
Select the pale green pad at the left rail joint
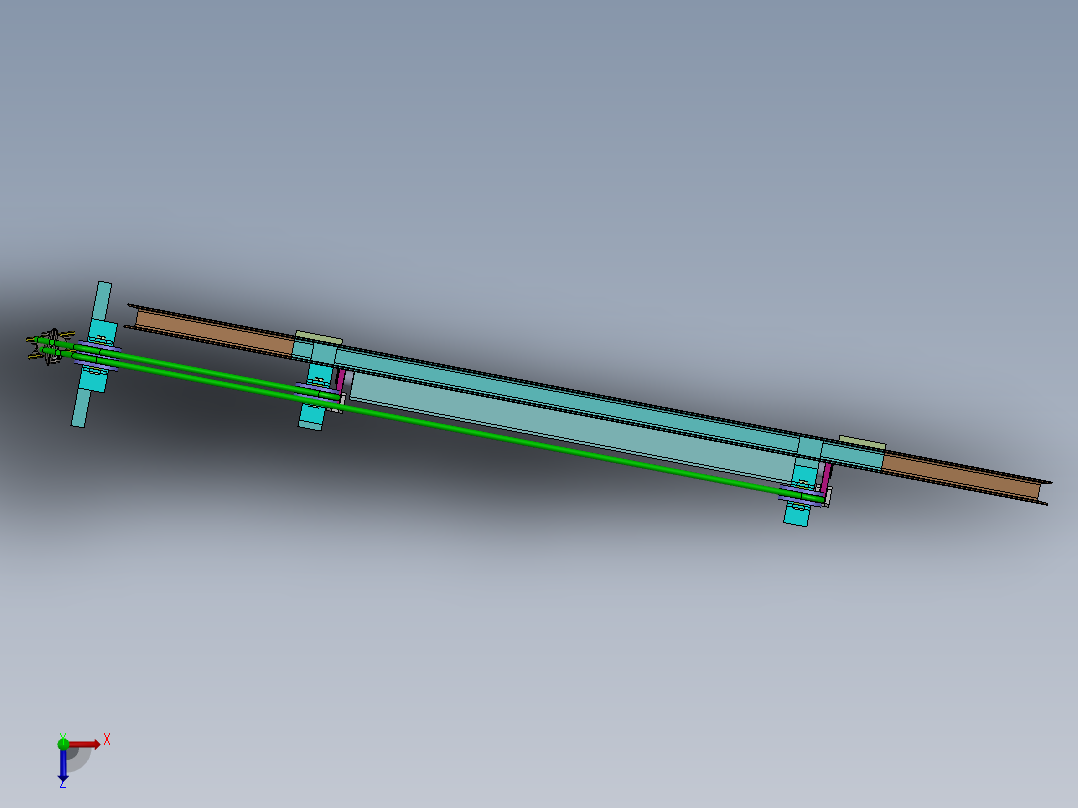[319, 338]
